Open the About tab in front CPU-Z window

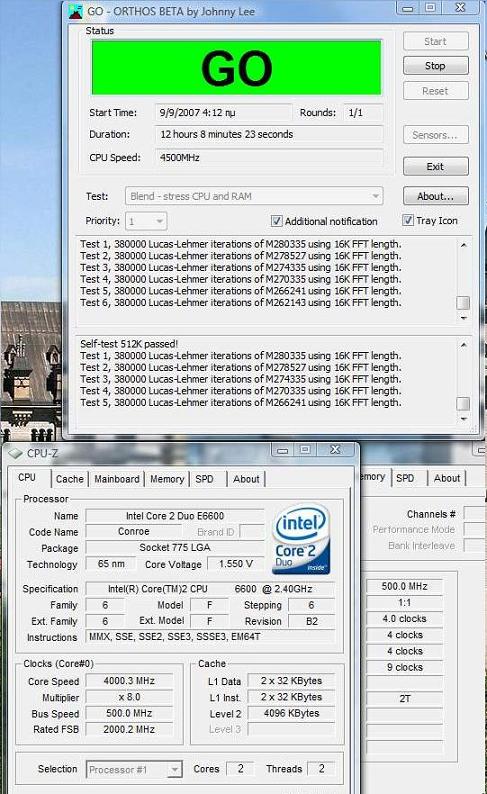tap(246, 479)
